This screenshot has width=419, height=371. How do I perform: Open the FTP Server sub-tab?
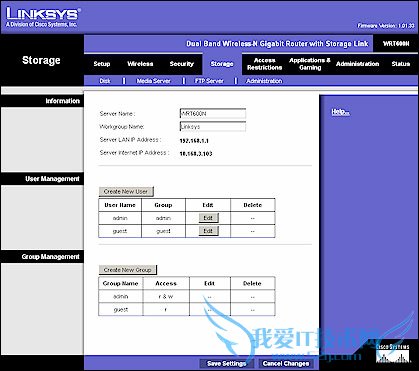(209, 81)
